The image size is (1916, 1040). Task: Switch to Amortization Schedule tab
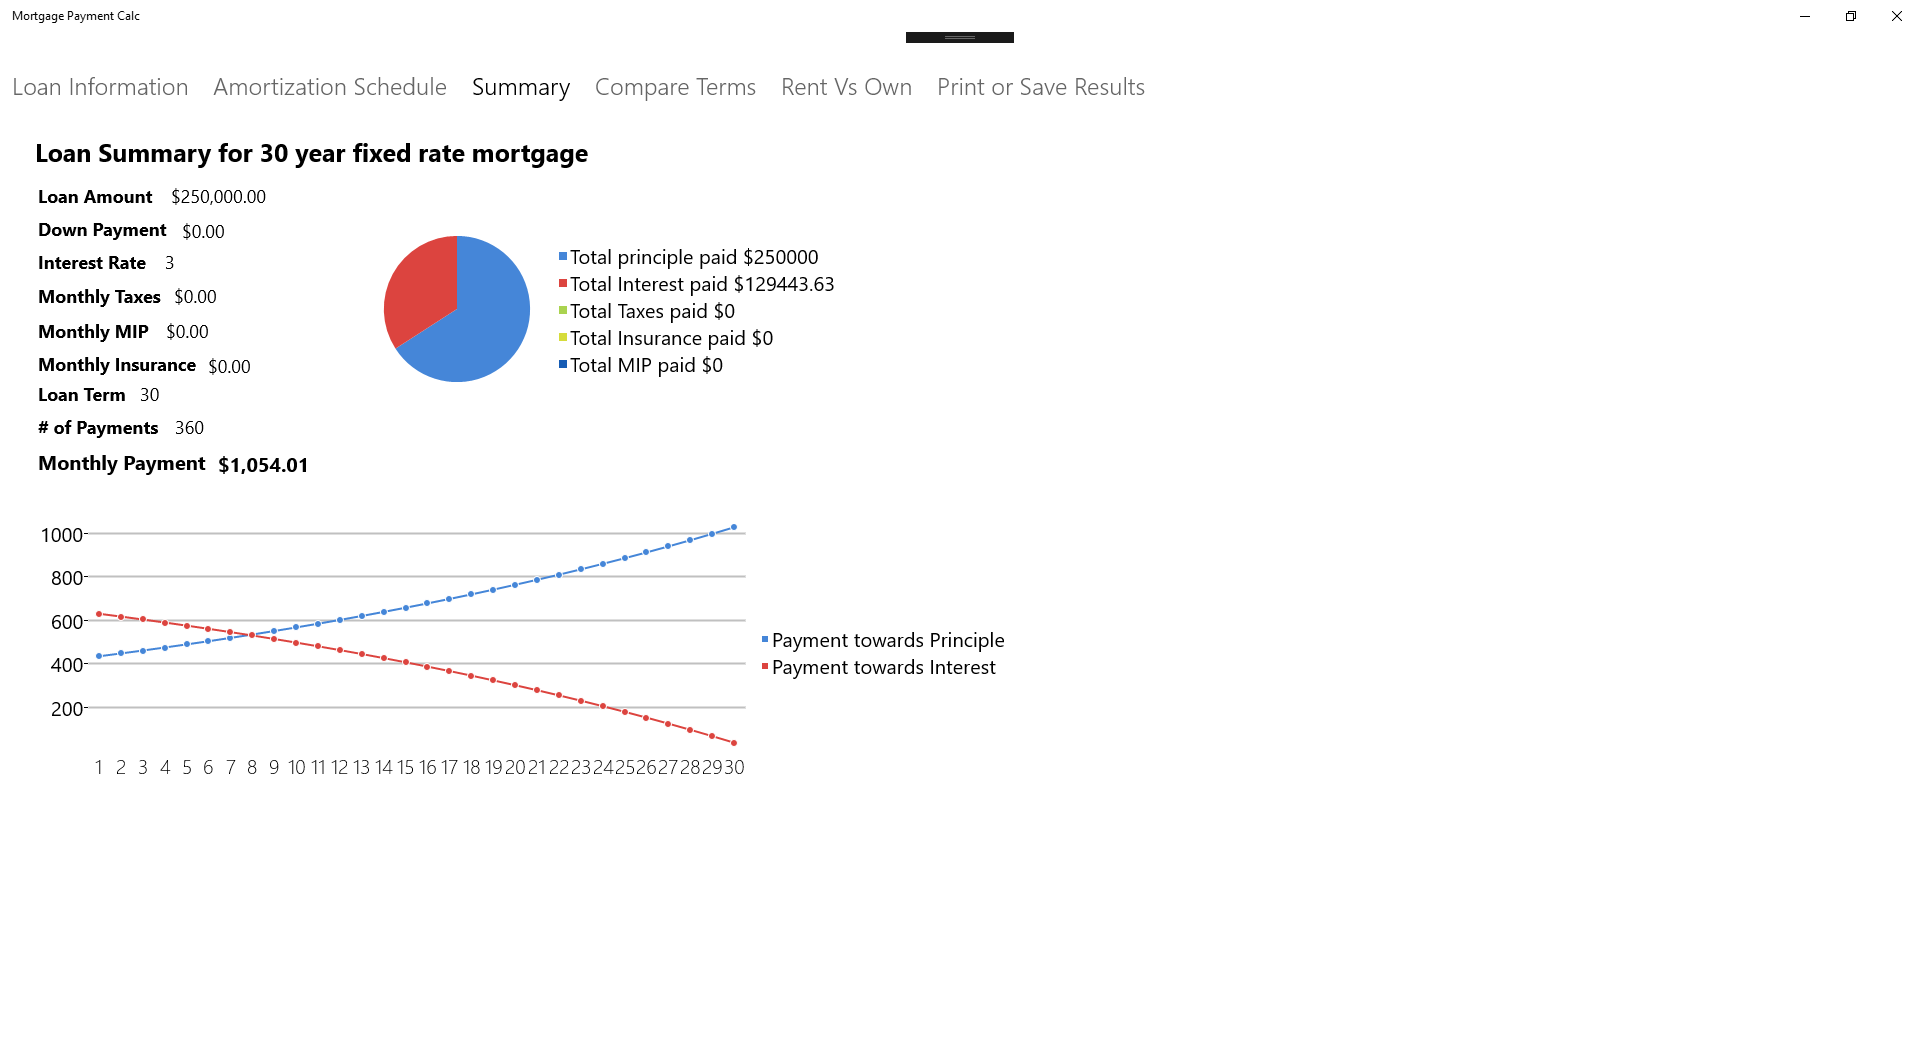click(330, 88)
